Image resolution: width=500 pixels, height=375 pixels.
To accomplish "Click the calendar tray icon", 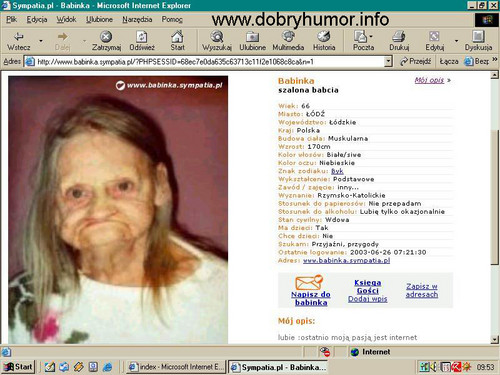I will point(445,367).
